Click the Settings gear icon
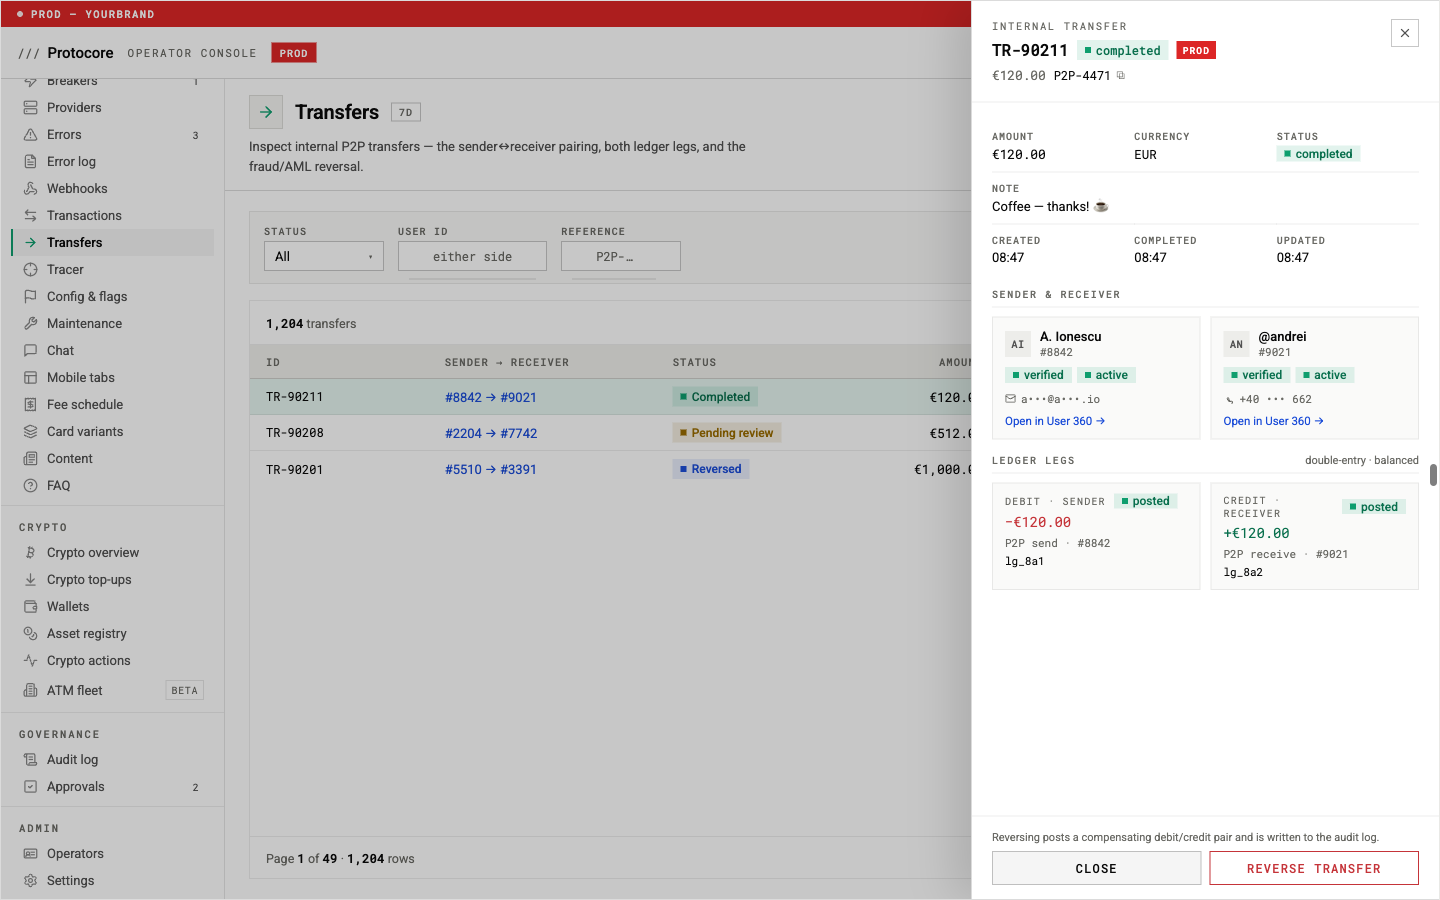The image size is (1440, 900). click(30, 881)
